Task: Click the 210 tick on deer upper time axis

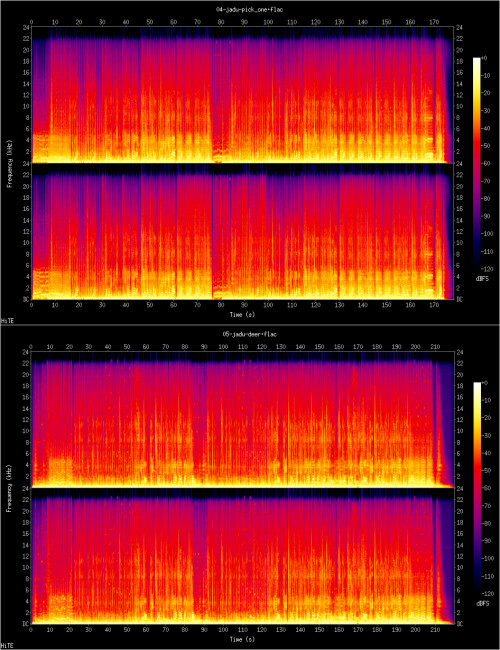Action: coord(434,346)
